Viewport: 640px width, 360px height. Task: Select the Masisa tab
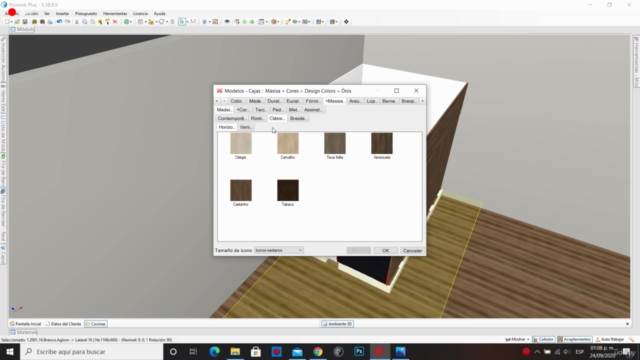[x=334, y=101]
